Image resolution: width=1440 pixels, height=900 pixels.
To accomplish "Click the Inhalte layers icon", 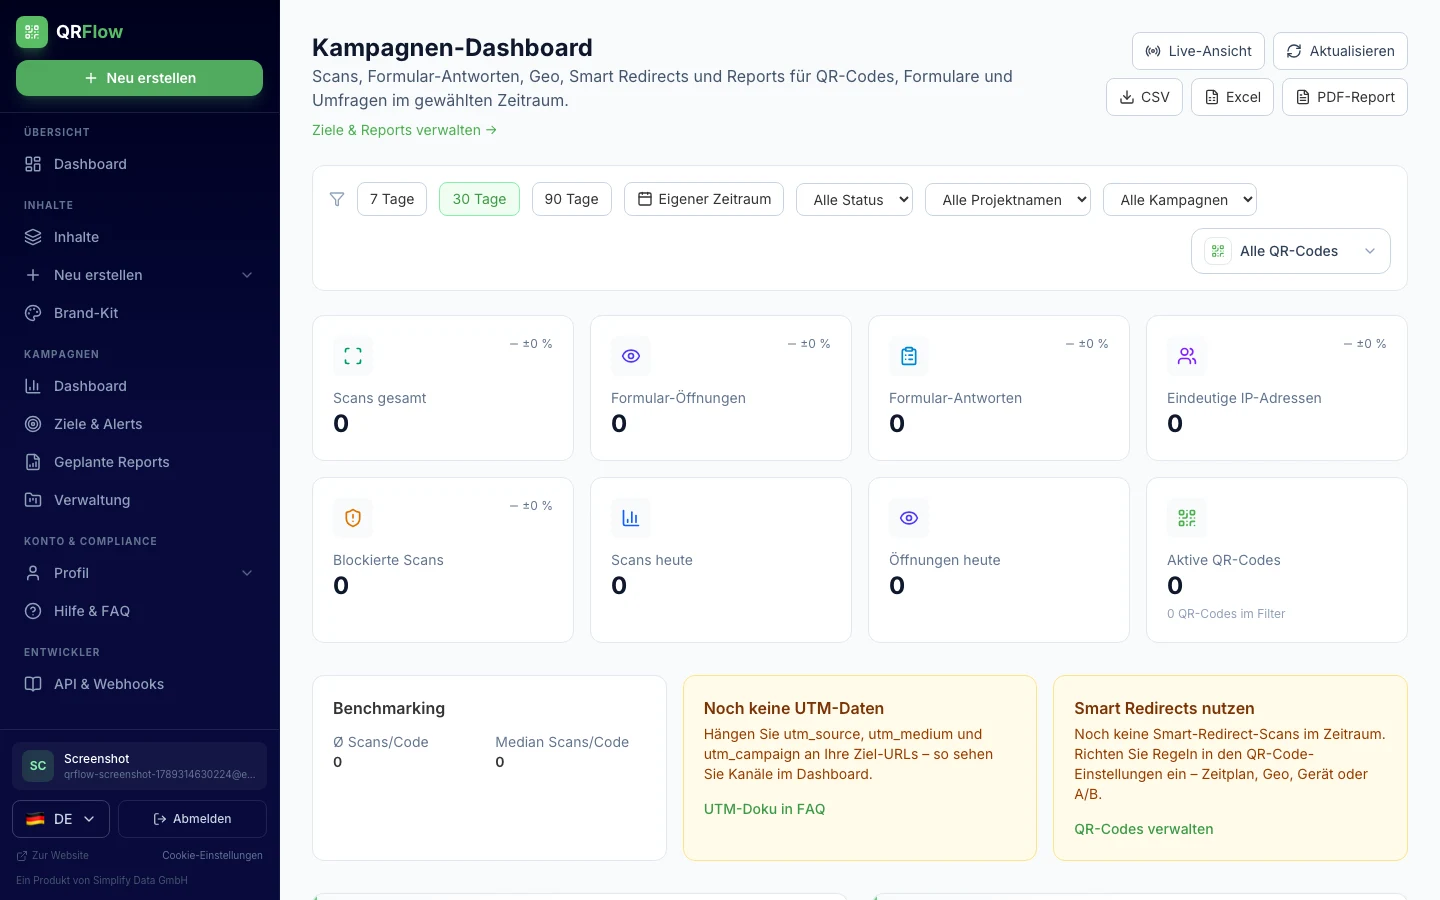I will [33, 237].
